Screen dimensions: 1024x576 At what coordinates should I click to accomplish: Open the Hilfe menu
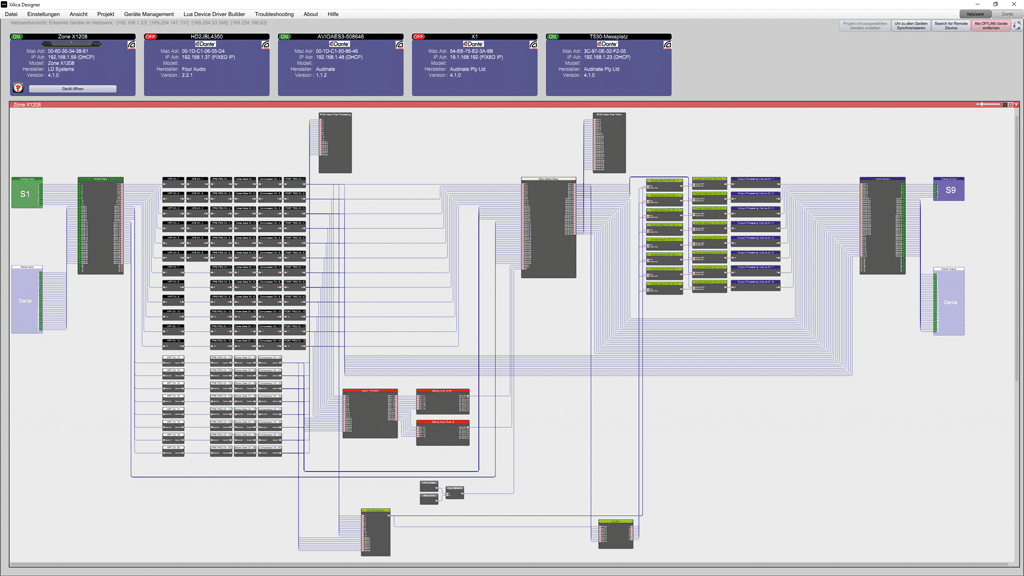pyautogui.click(x=333, y=14)
